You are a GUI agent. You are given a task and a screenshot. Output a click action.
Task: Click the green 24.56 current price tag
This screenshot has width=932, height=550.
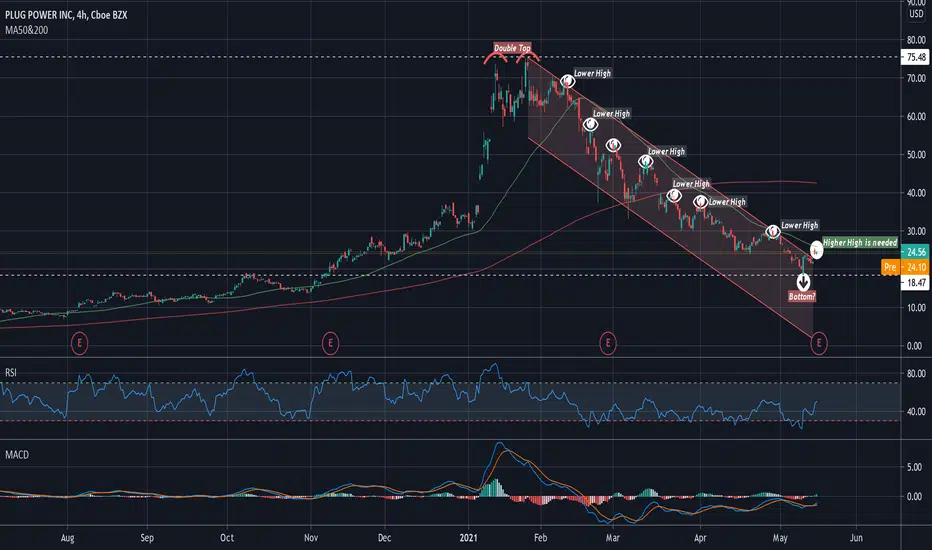(x=915, y=252)
